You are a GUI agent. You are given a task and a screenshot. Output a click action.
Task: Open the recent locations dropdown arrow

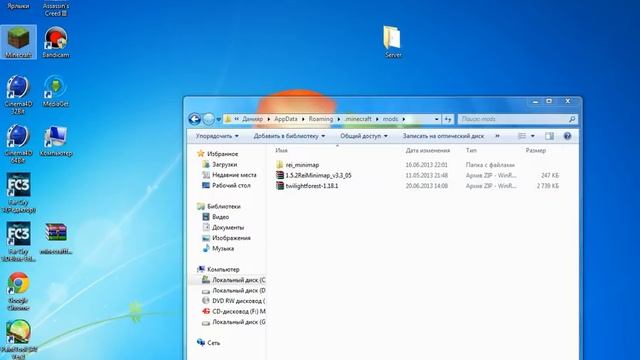click(x=219, y=119)
